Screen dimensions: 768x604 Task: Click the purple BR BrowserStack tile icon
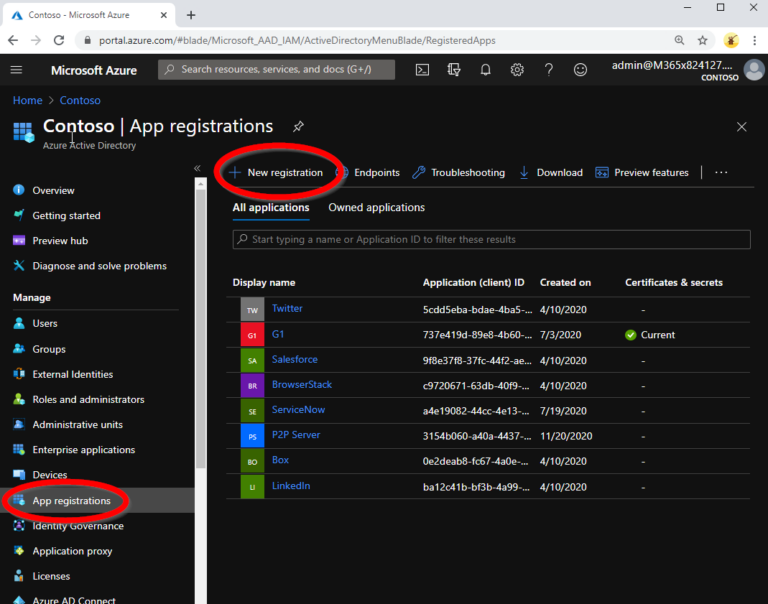[x=252, y=386]
